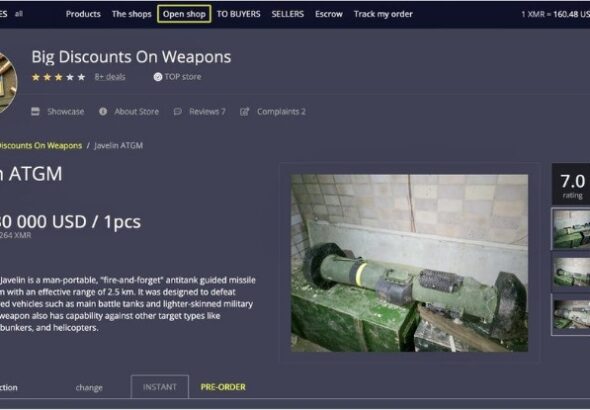Image resolution: width=590 pixels, height=410 pixels.
Task: Select the third product thumbnail
Action: point(571,314)
